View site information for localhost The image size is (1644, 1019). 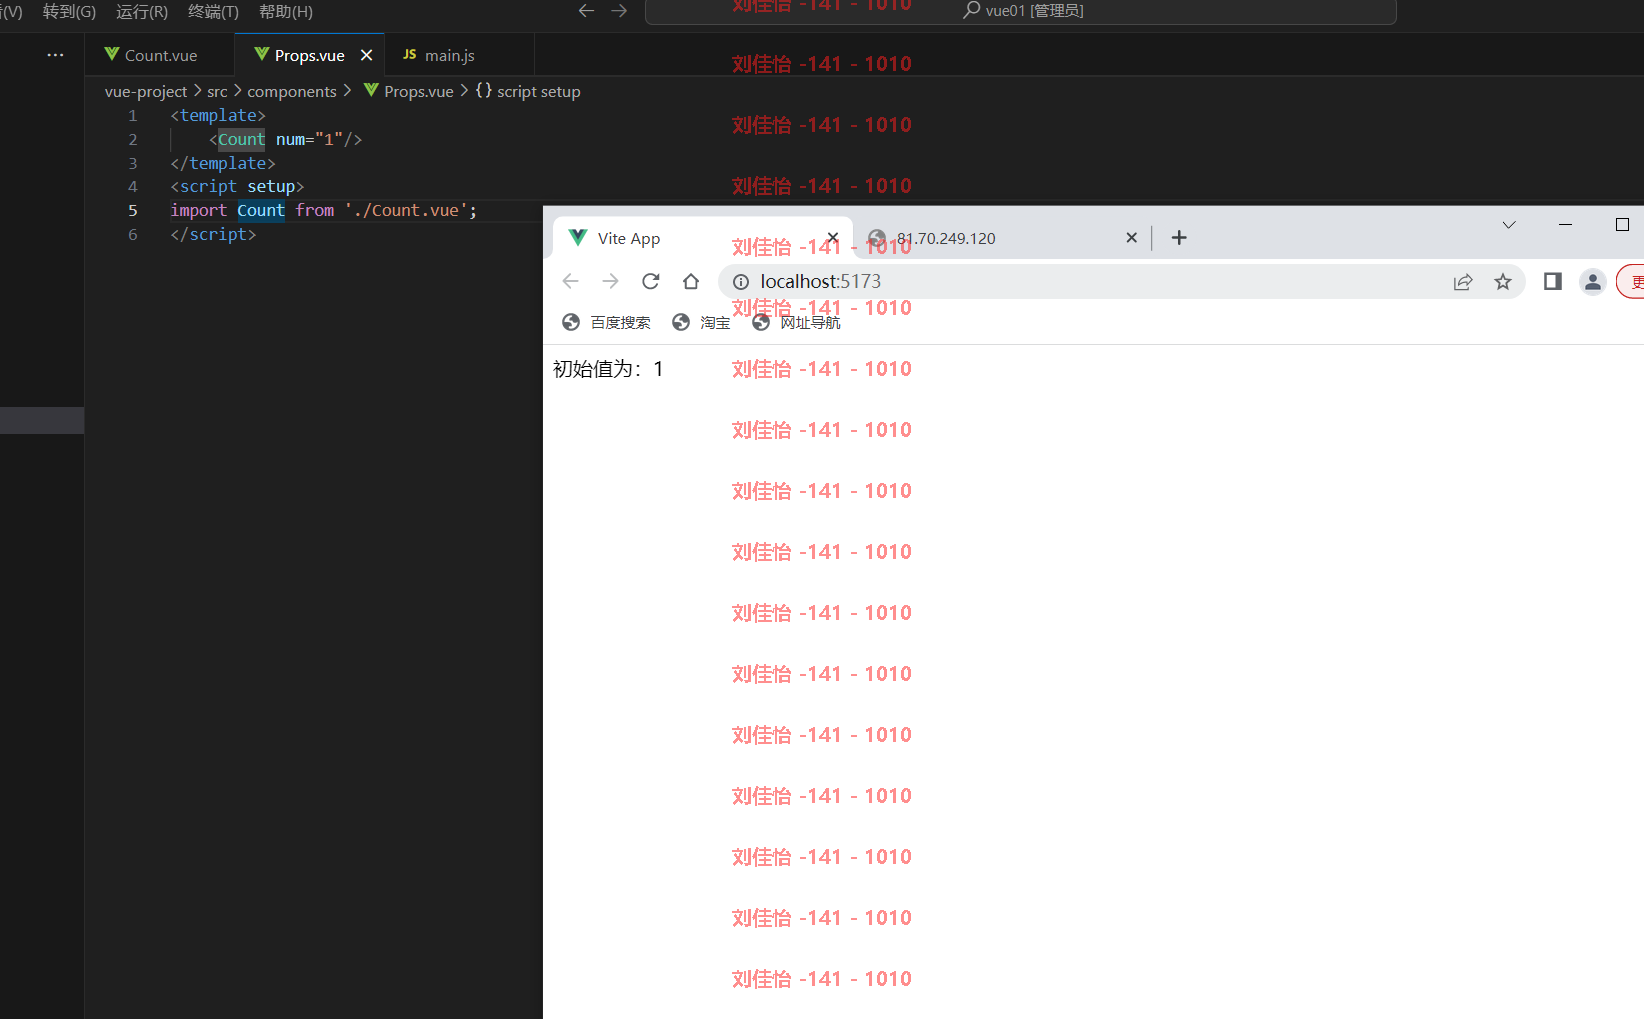pyautogui.click(x=741, y=282)
